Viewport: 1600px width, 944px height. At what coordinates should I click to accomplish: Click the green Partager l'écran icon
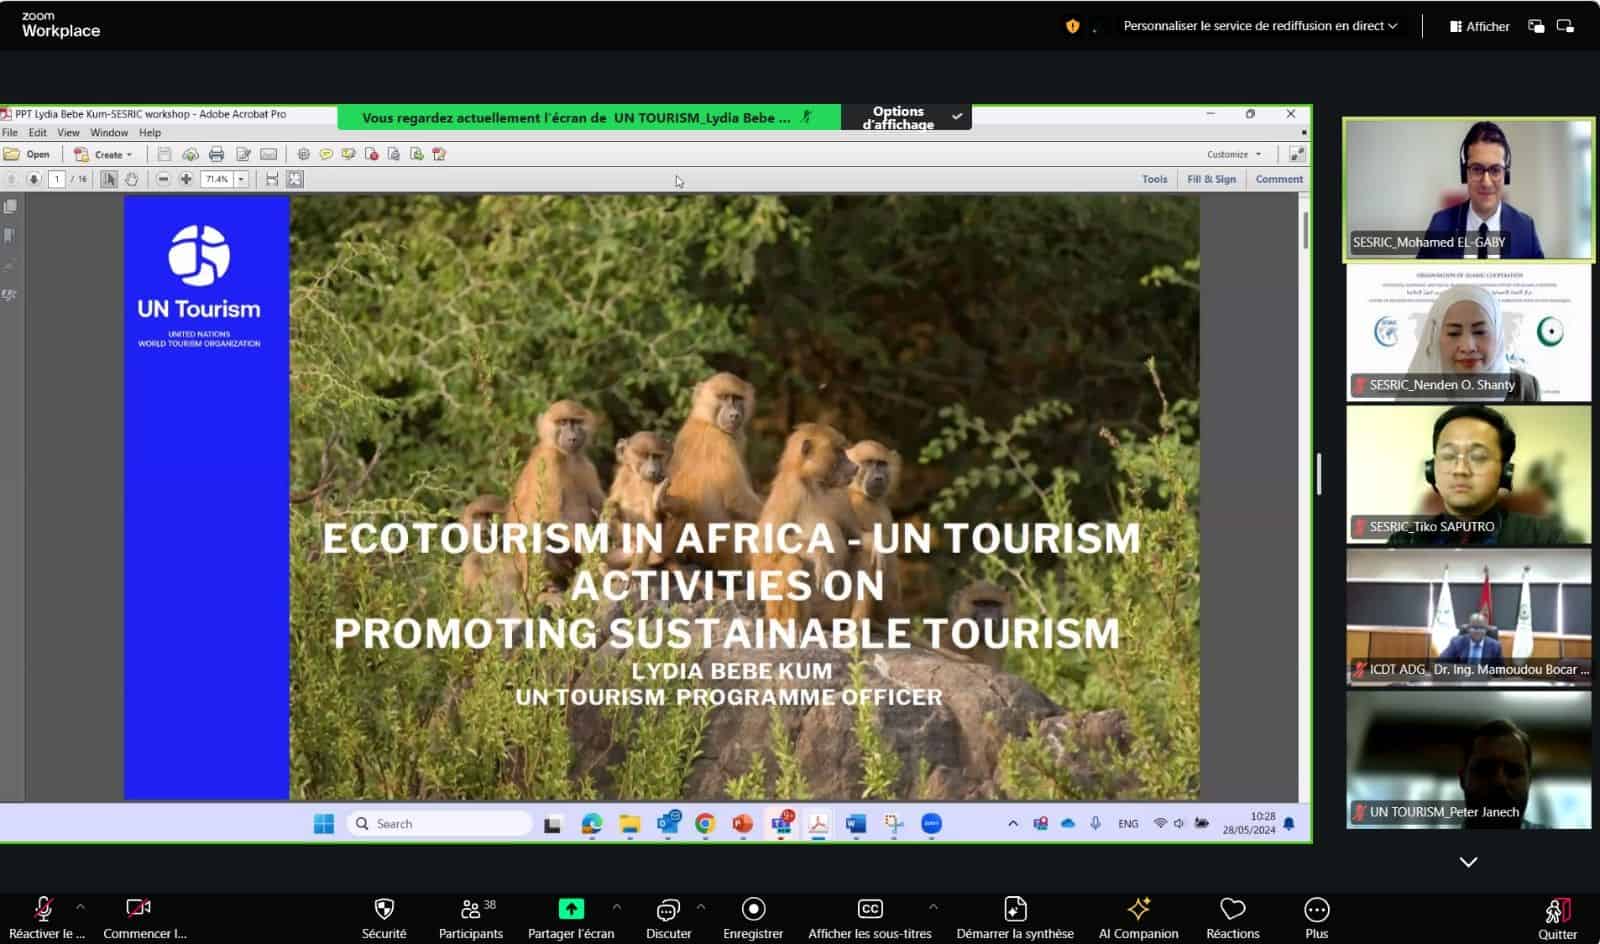tap(571, 909)
